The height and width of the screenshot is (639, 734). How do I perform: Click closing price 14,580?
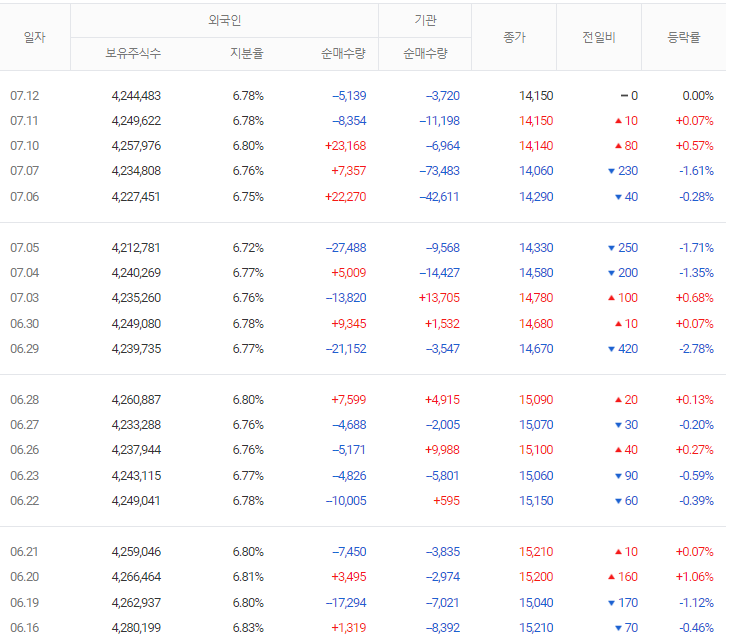click(x=536, y=273)
